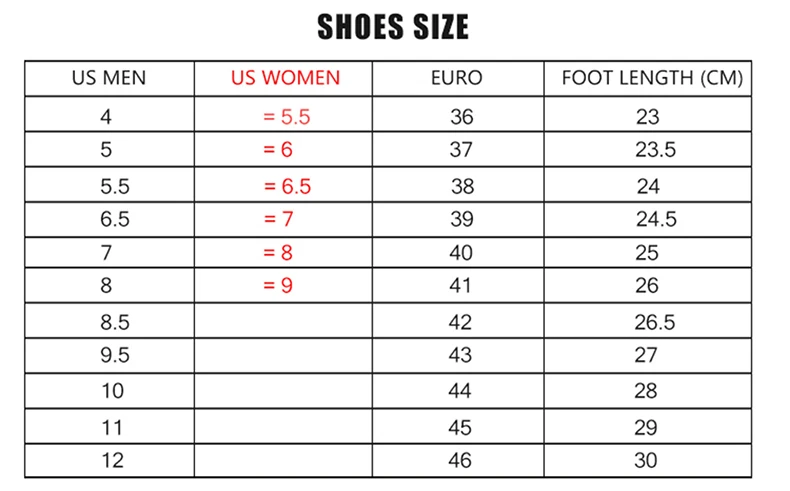Select the red = 6.5 value
The image size is (790, 491).
tap(287, 186)
